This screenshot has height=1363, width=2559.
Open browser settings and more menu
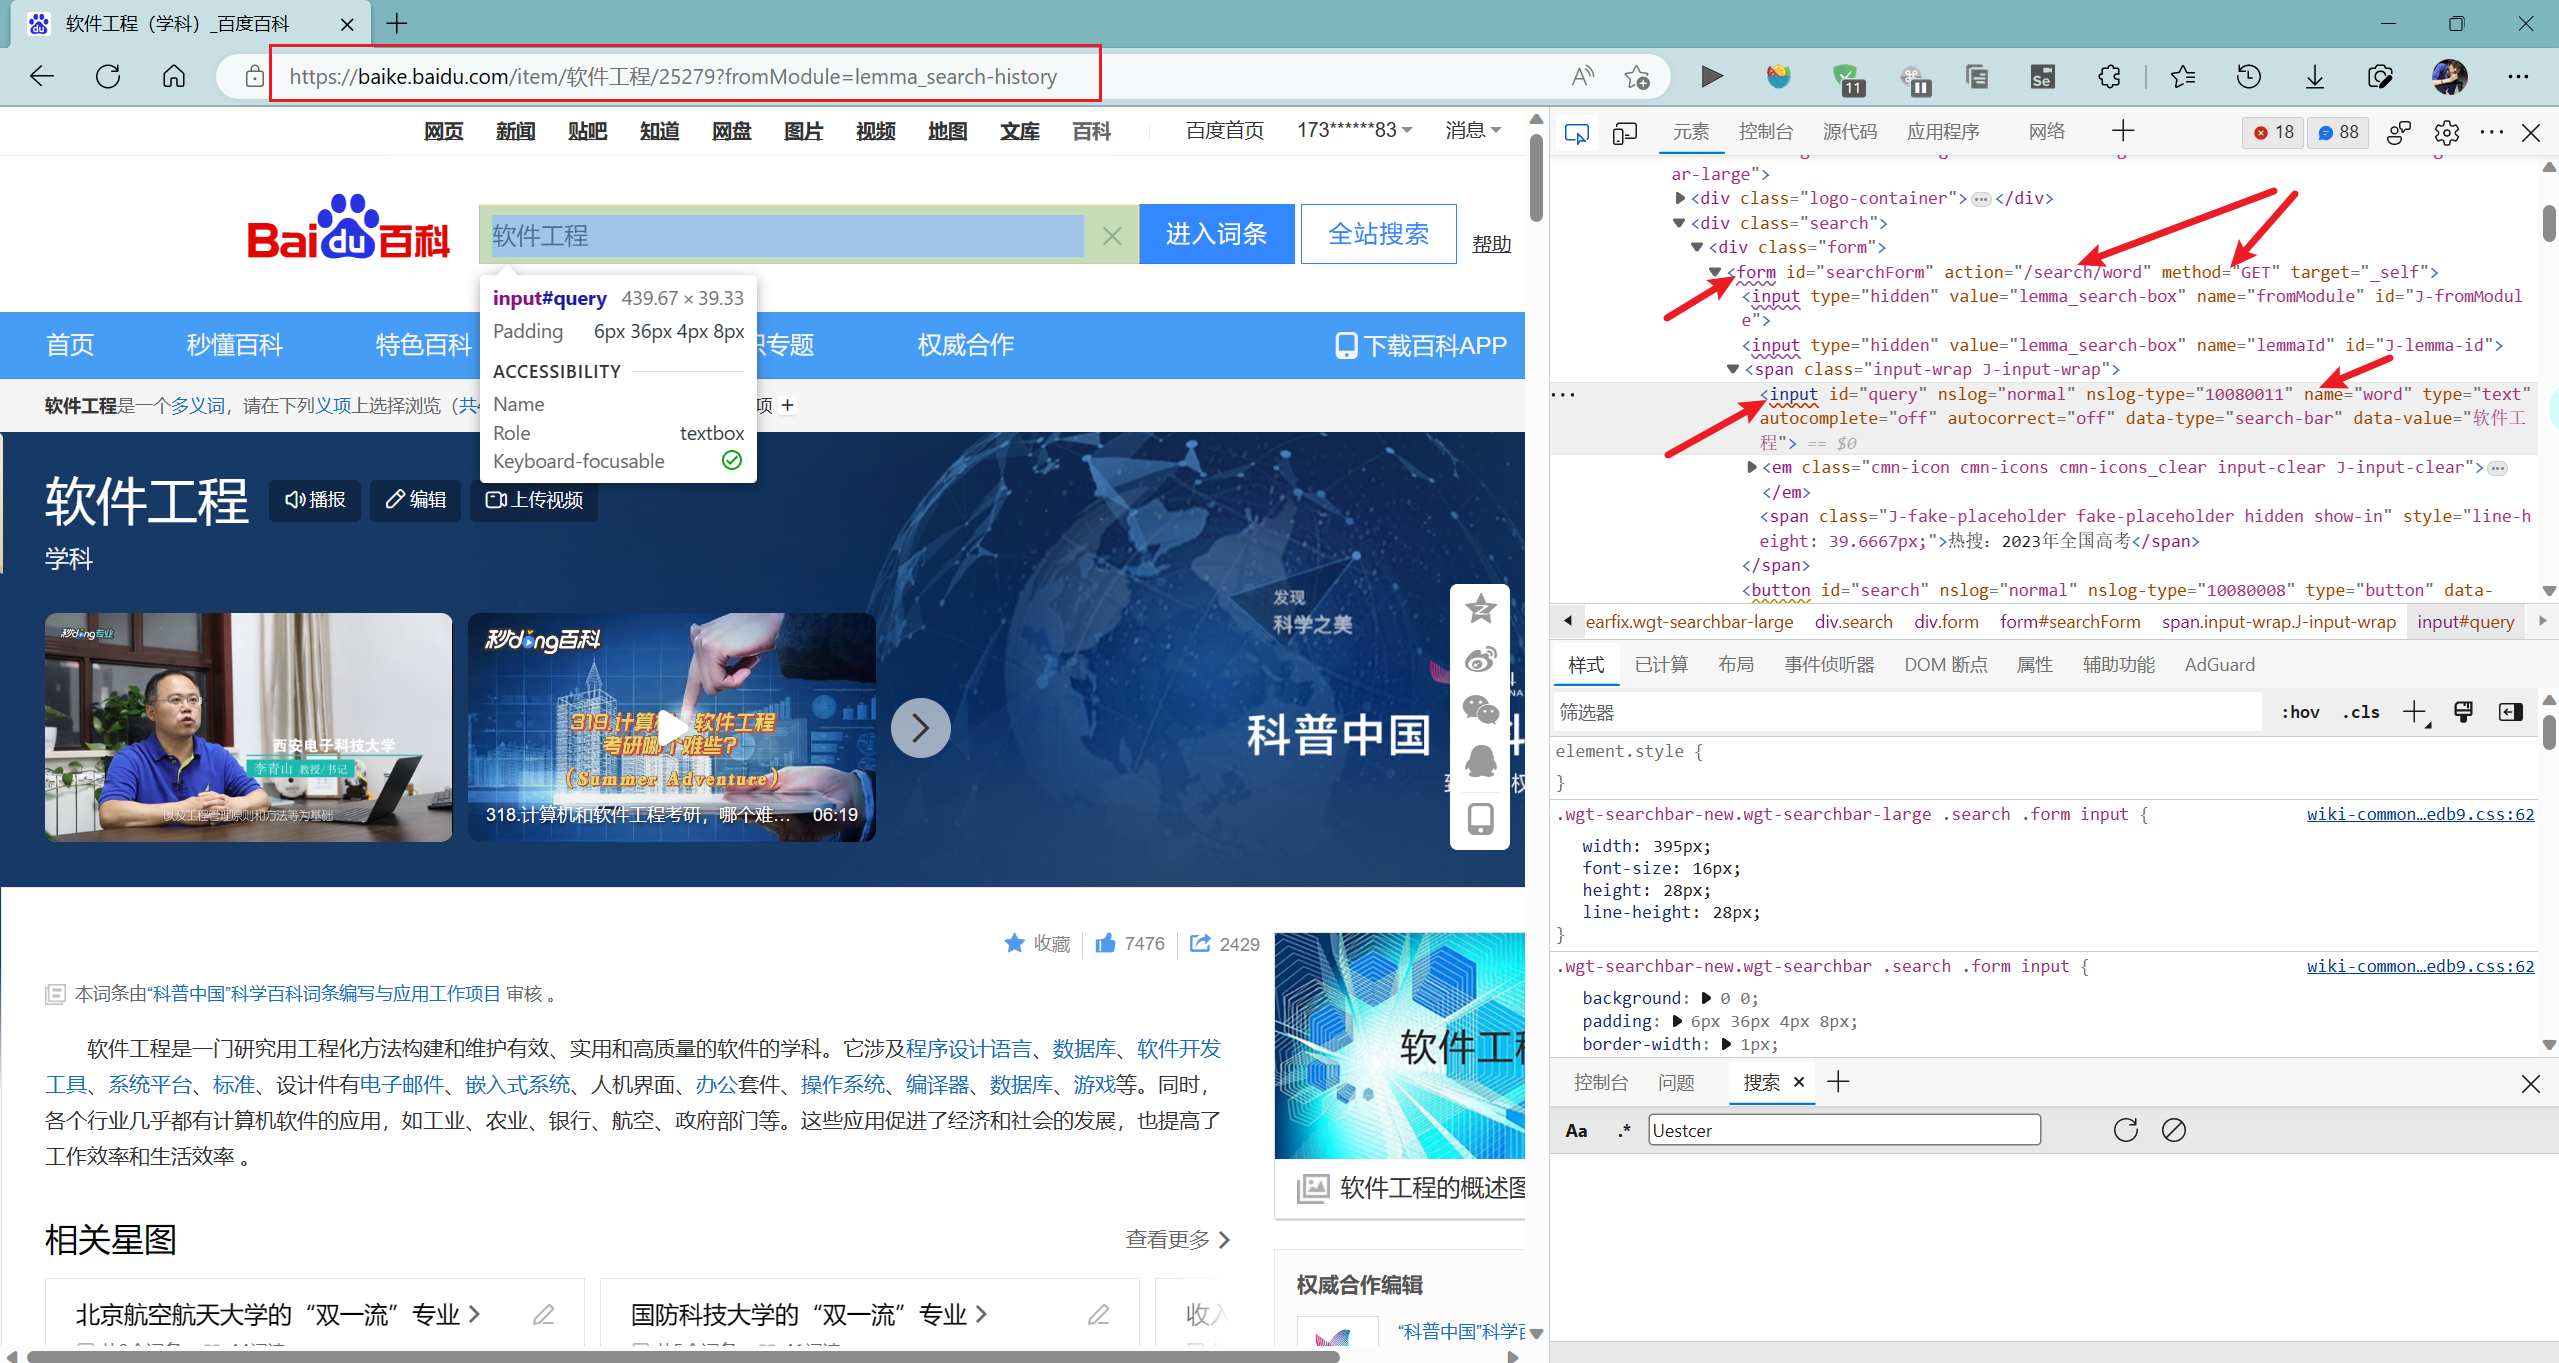(2518, 76)
